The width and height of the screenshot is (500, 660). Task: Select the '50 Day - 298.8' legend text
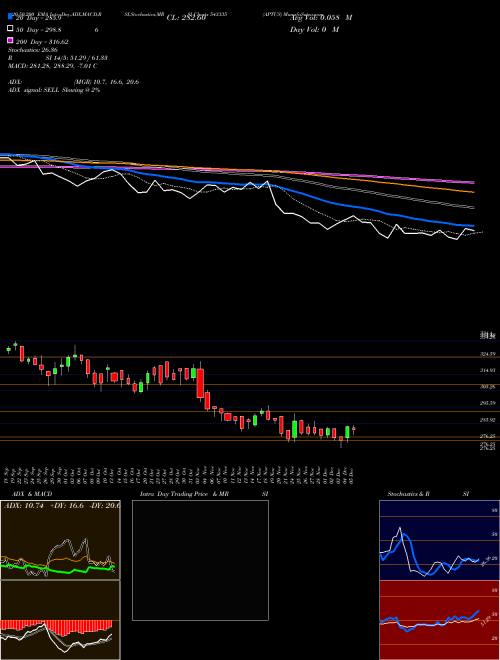[39, 30]
